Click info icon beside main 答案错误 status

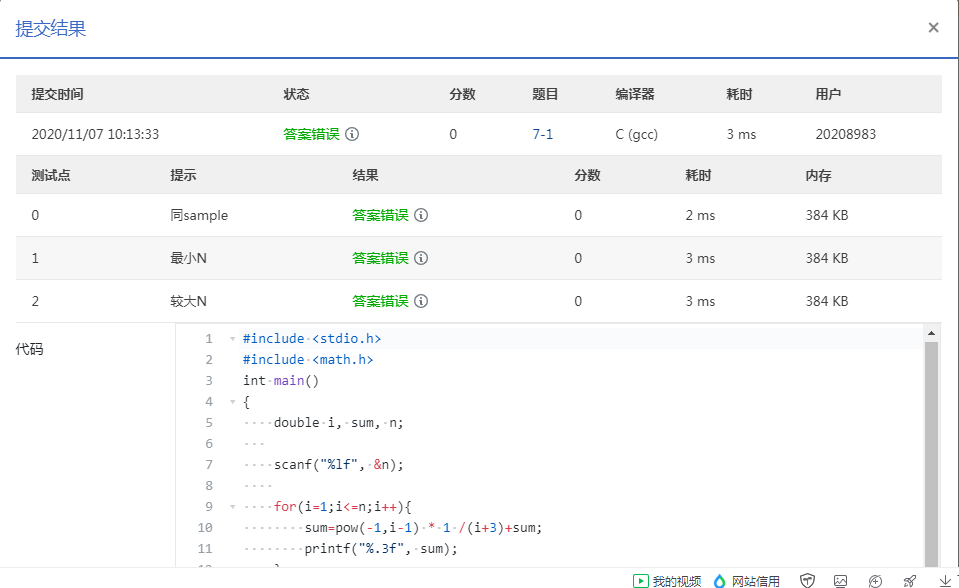point(352,134)
